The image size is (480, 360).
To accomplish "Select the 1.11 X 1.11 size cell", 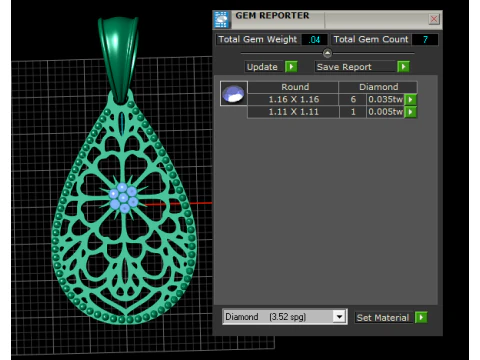I will [x=293, y=112].
